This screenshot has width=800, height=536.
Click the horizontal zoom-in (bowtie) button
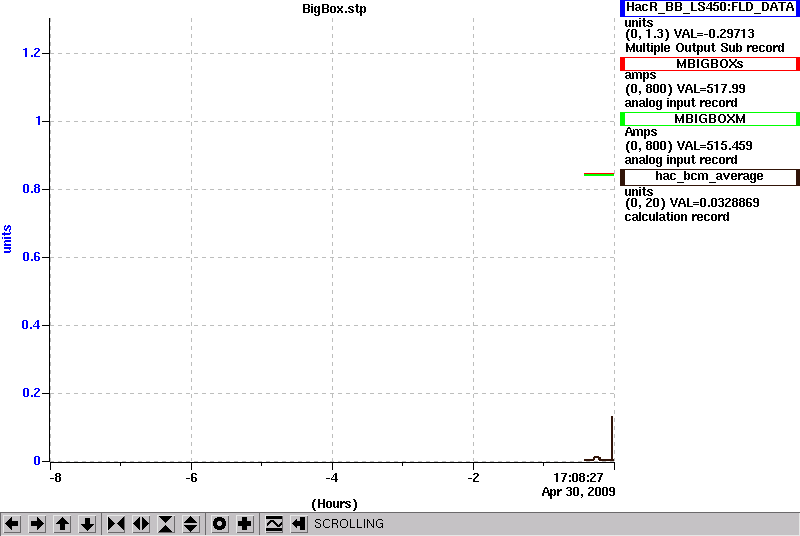click(116, 524)
